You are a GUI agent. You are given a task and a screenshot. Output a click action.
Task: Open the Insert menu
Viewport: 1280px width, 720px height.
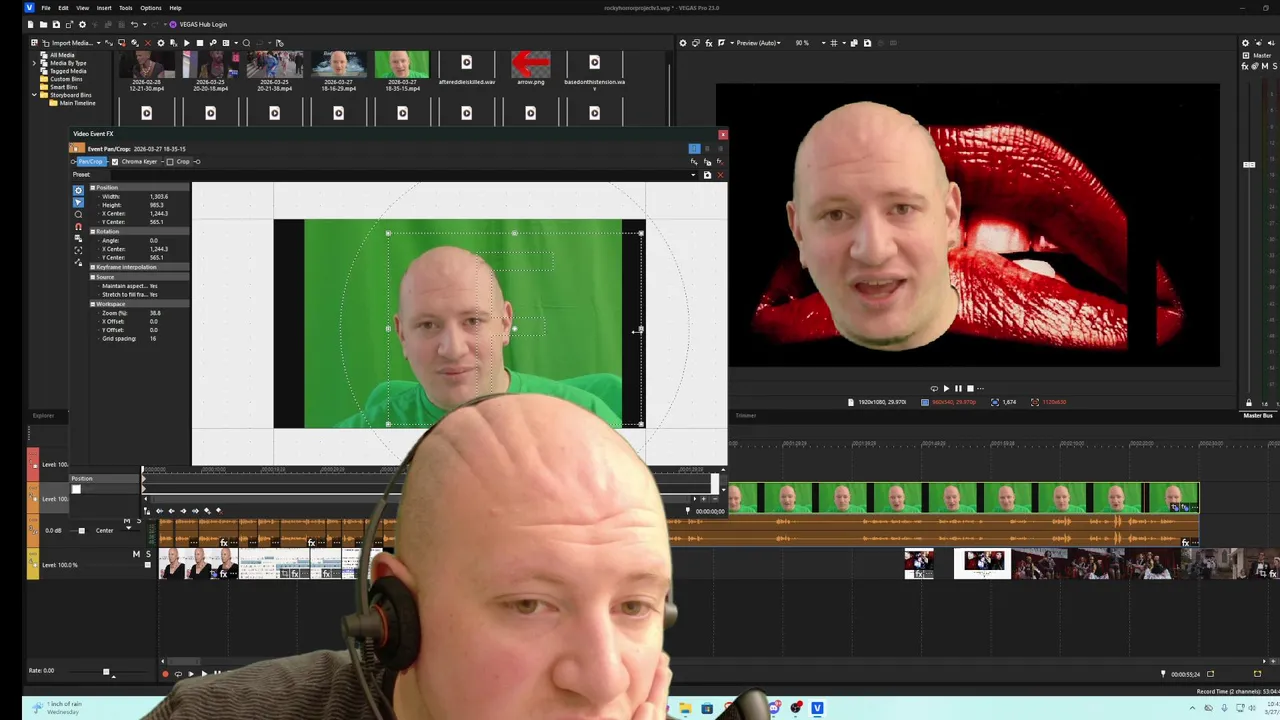click(104, 8)
